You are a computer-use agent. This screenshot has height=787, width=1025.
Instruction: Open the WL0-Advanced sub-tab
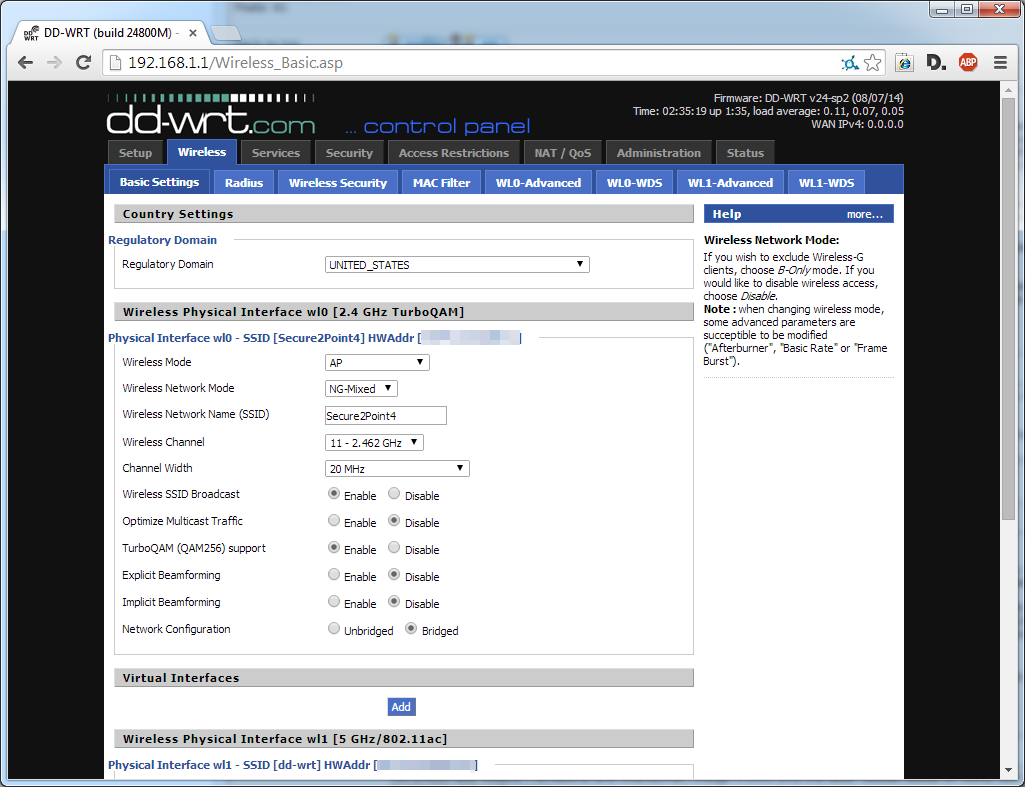[x=538, y=183]
